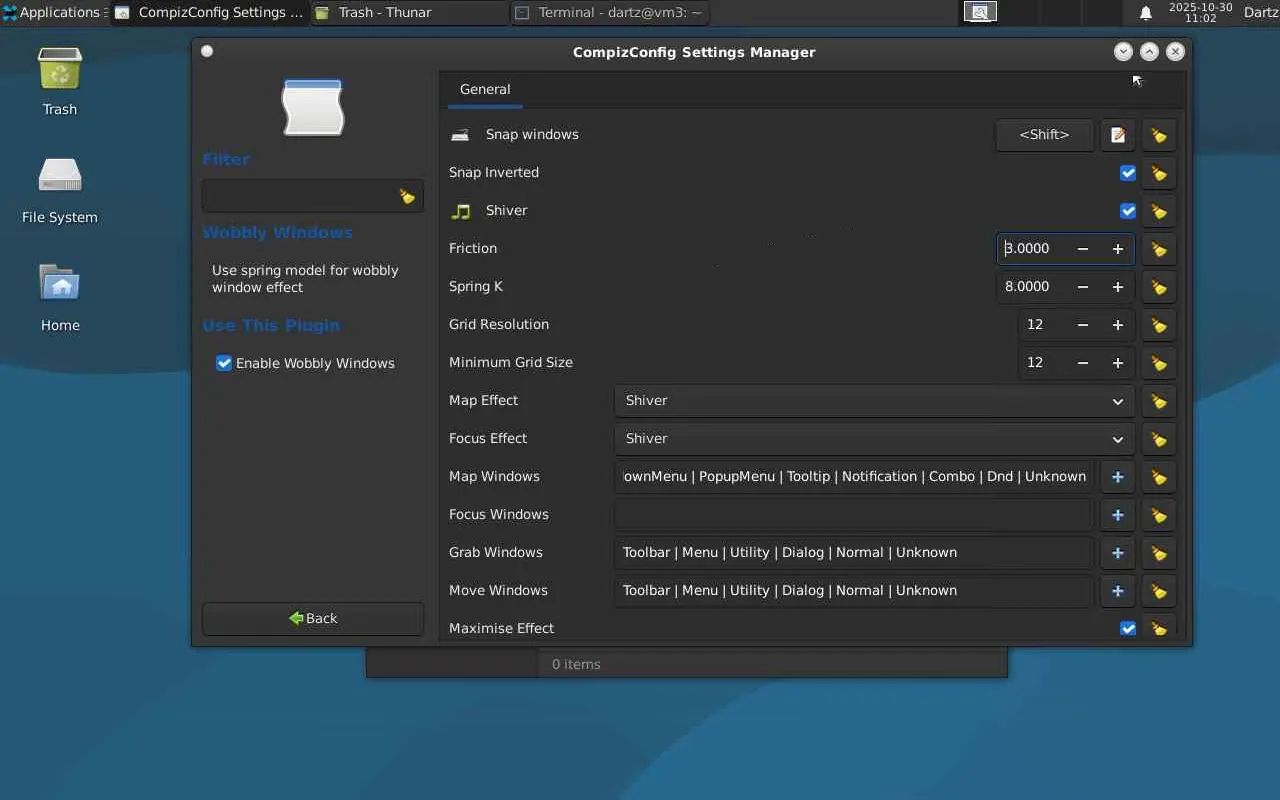Reset Grid Resolution via its broom icon
This screenshot has width=1280, height=800.
point(1158,325)
